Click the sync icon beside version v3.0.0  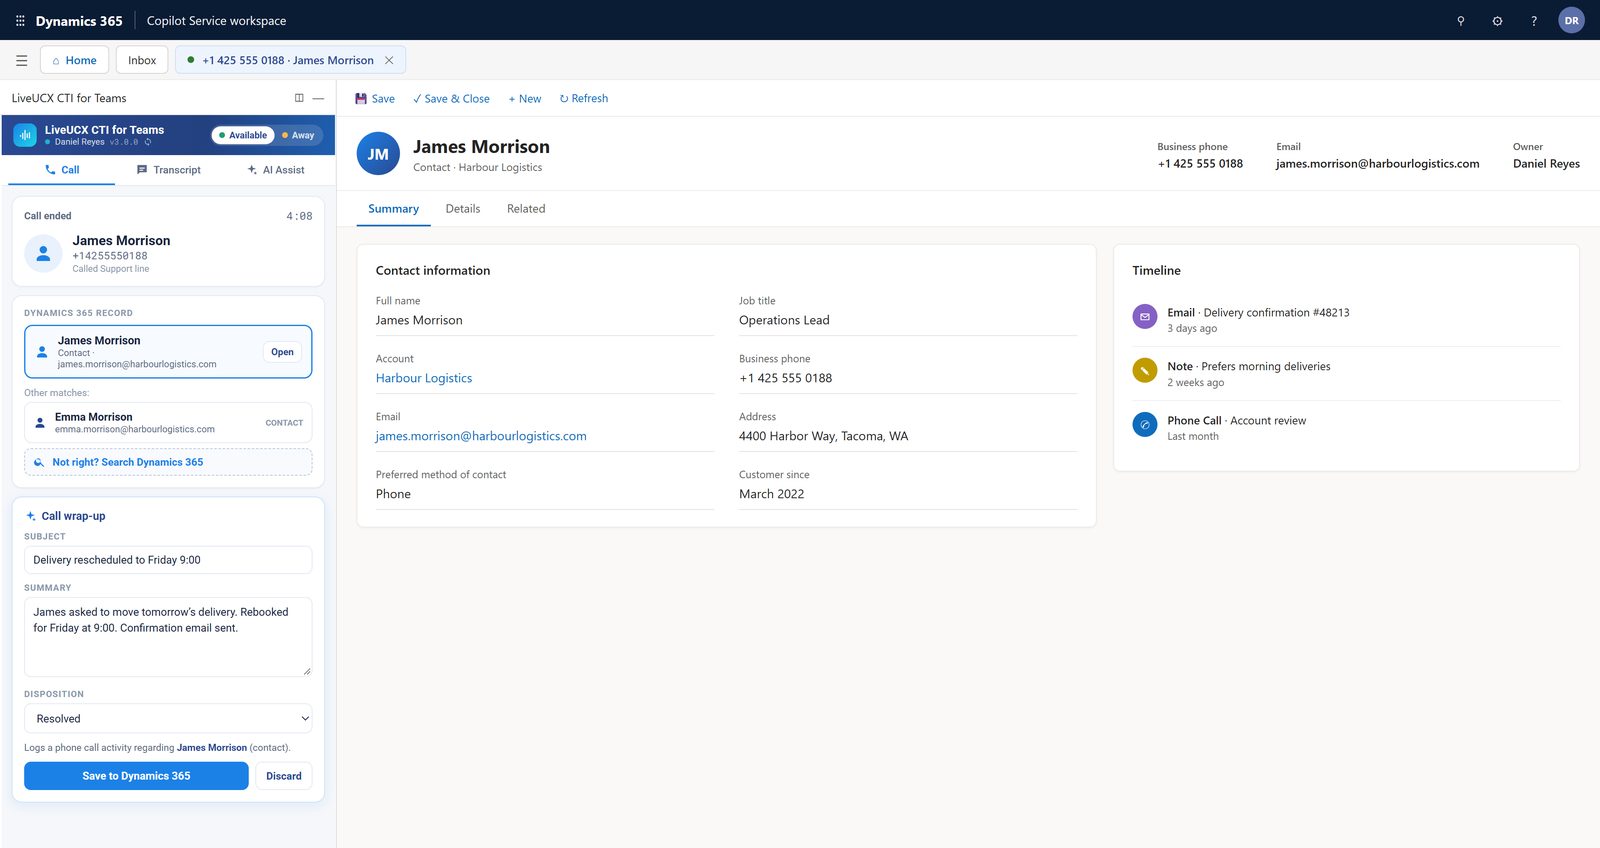(148, 142)
